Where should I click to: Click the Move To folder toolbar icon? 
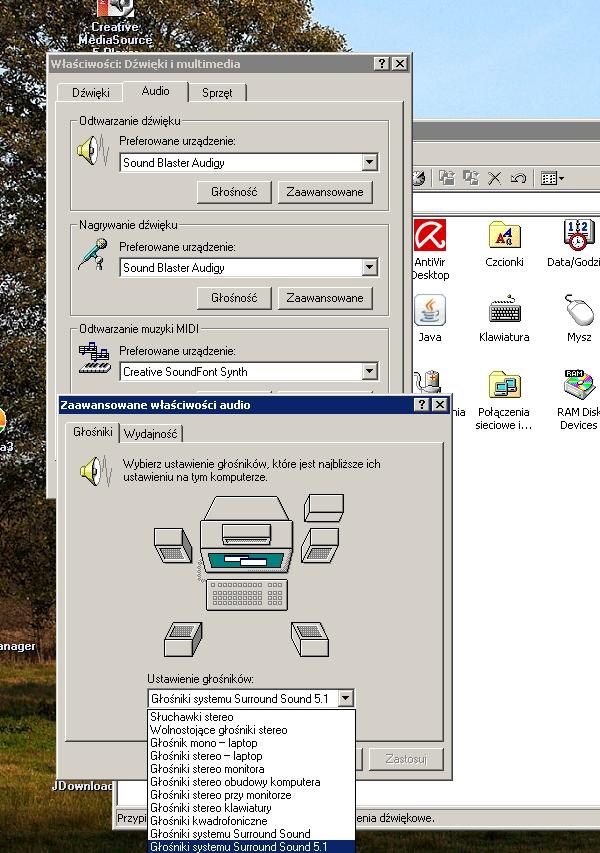click(x=447, y=178)
